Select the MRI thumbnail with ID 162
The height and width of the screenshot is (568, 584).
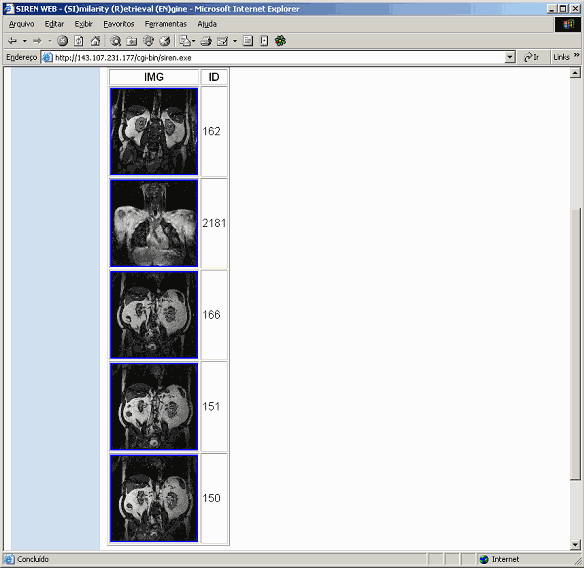[154, 131]
